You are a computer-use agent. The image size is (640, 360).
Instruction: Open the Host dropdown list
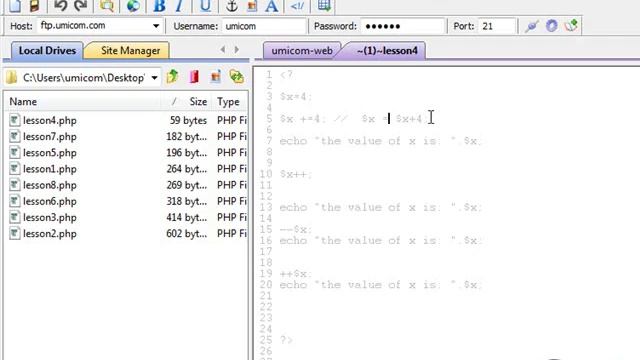[x=156, y=26]
